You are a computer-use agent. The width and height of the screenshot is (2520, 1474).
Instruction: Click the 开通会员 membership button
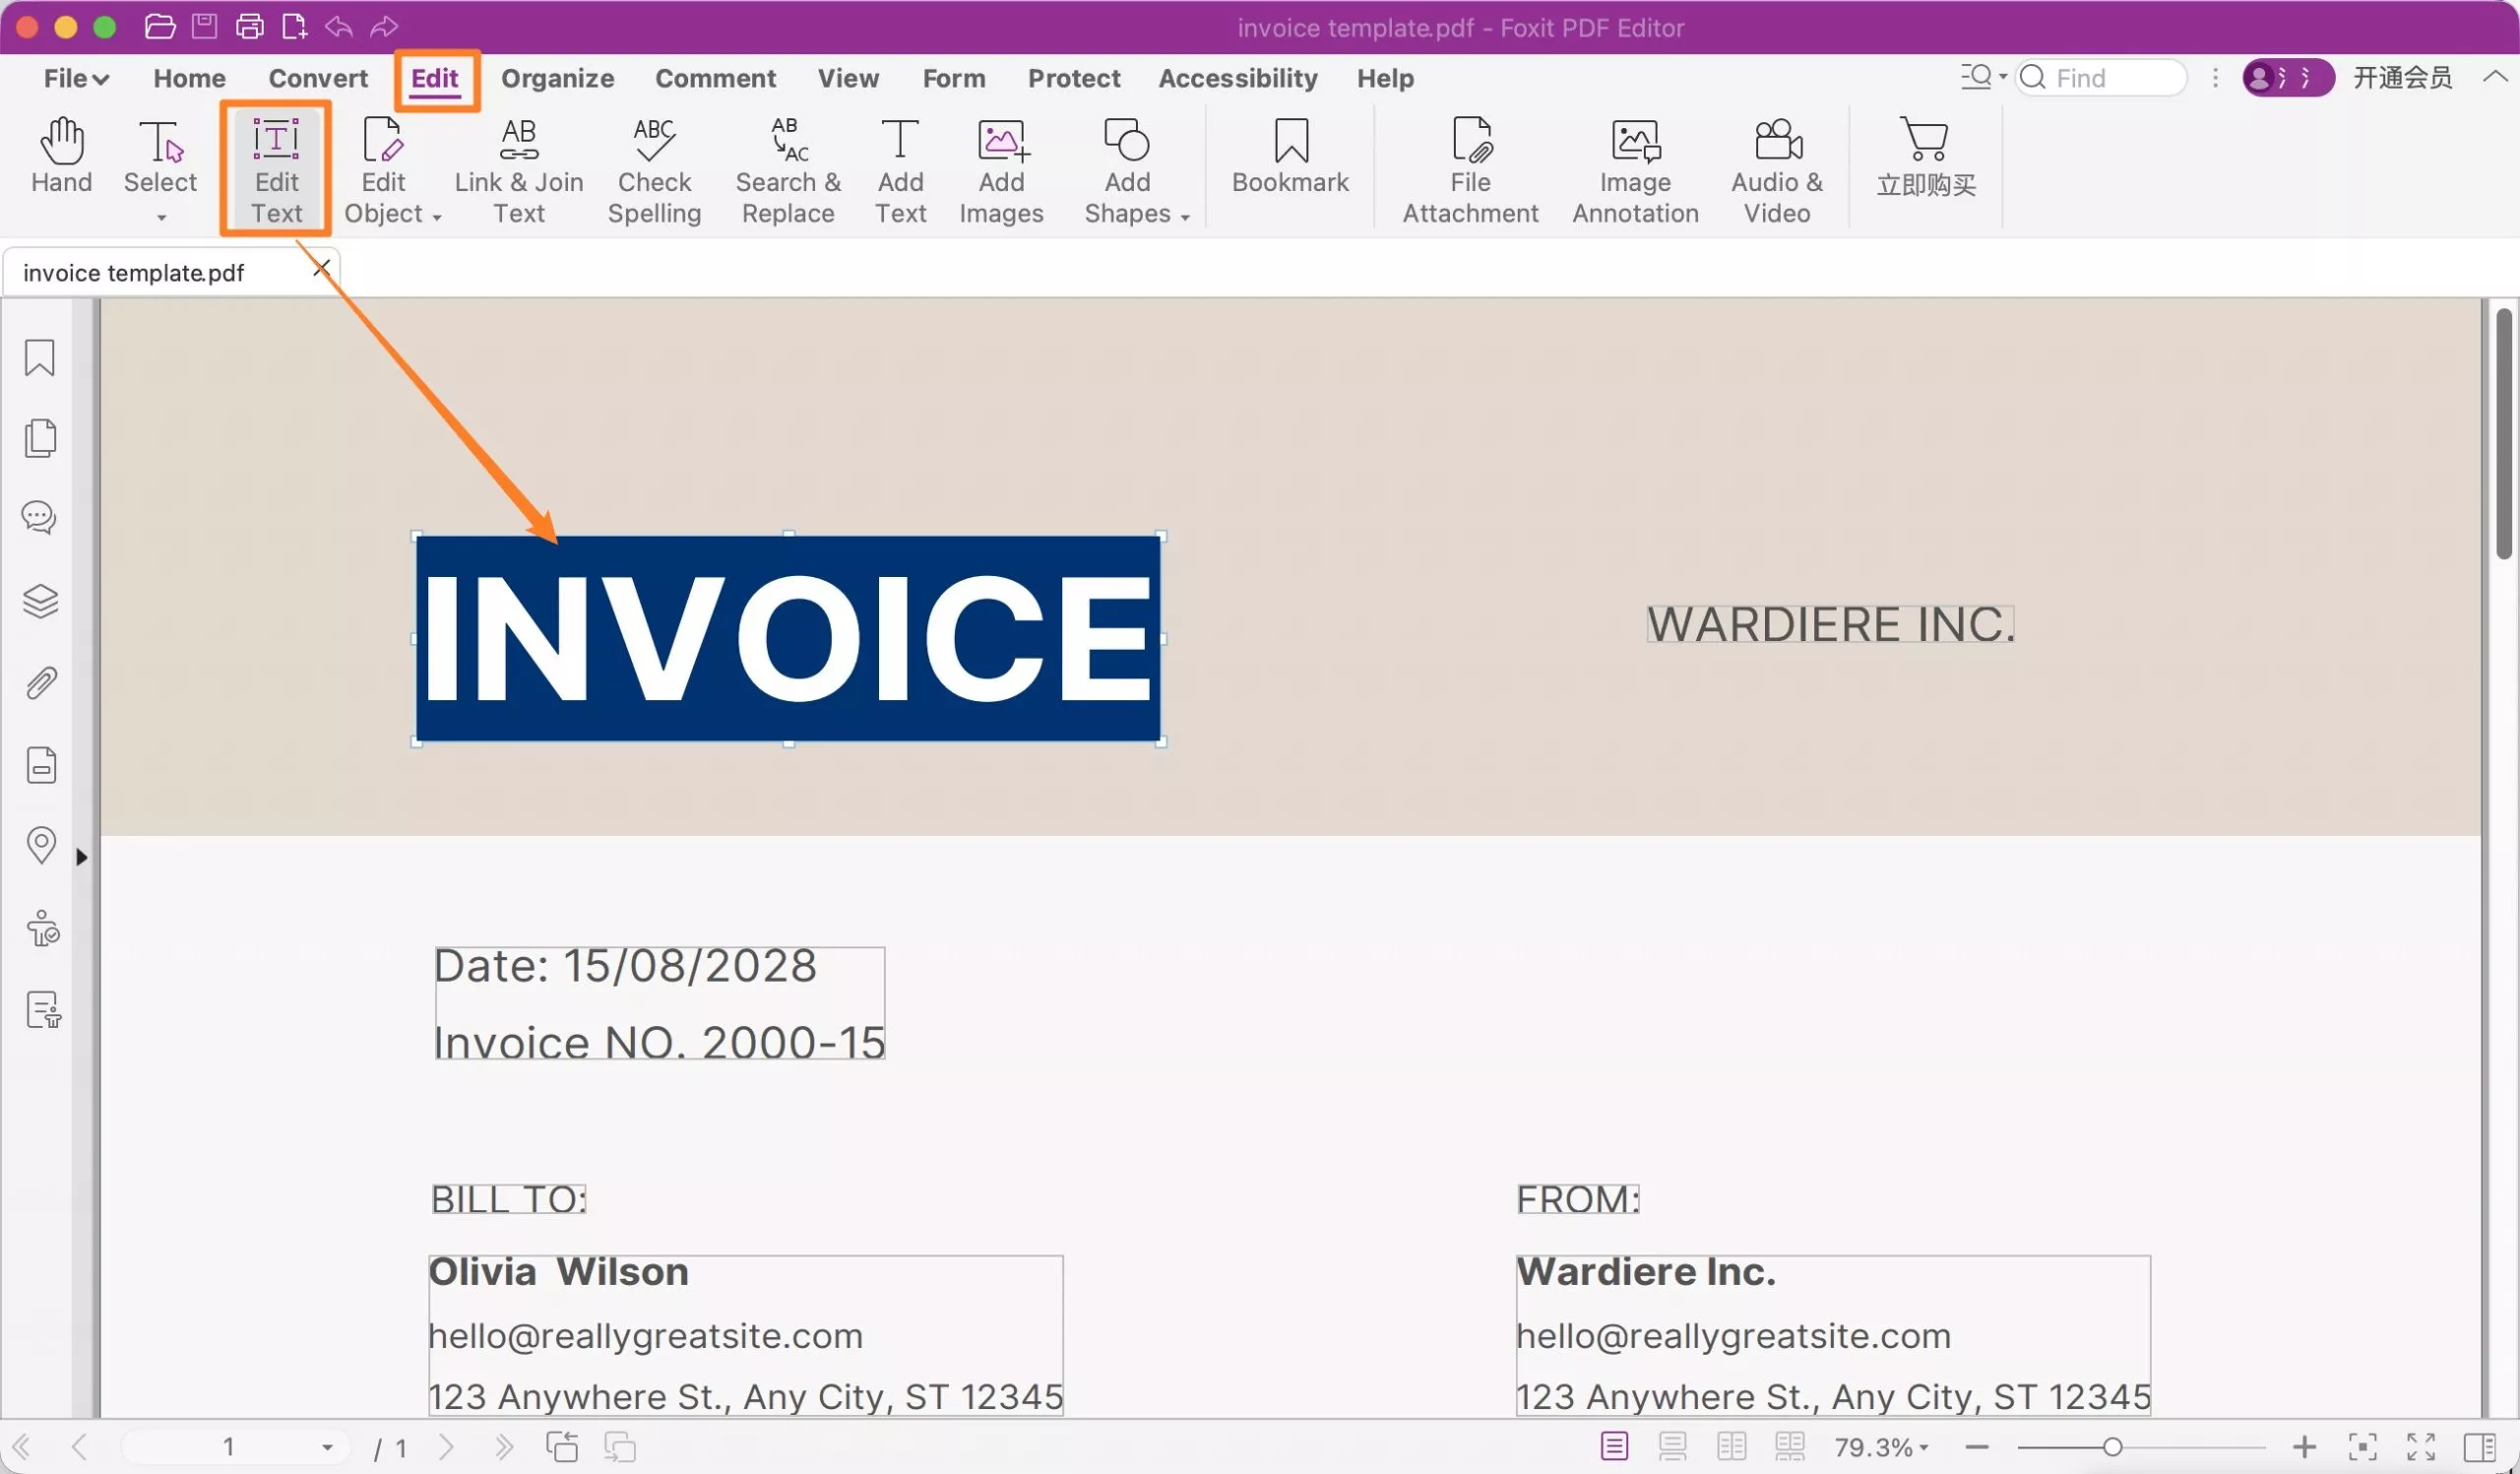click(x=2401, y=77)
